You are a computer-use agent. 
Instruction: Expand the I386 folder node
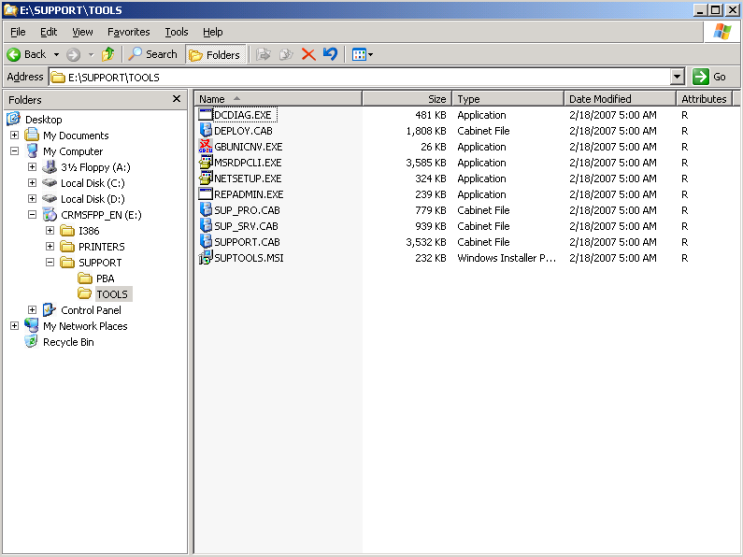coord(50,230)
